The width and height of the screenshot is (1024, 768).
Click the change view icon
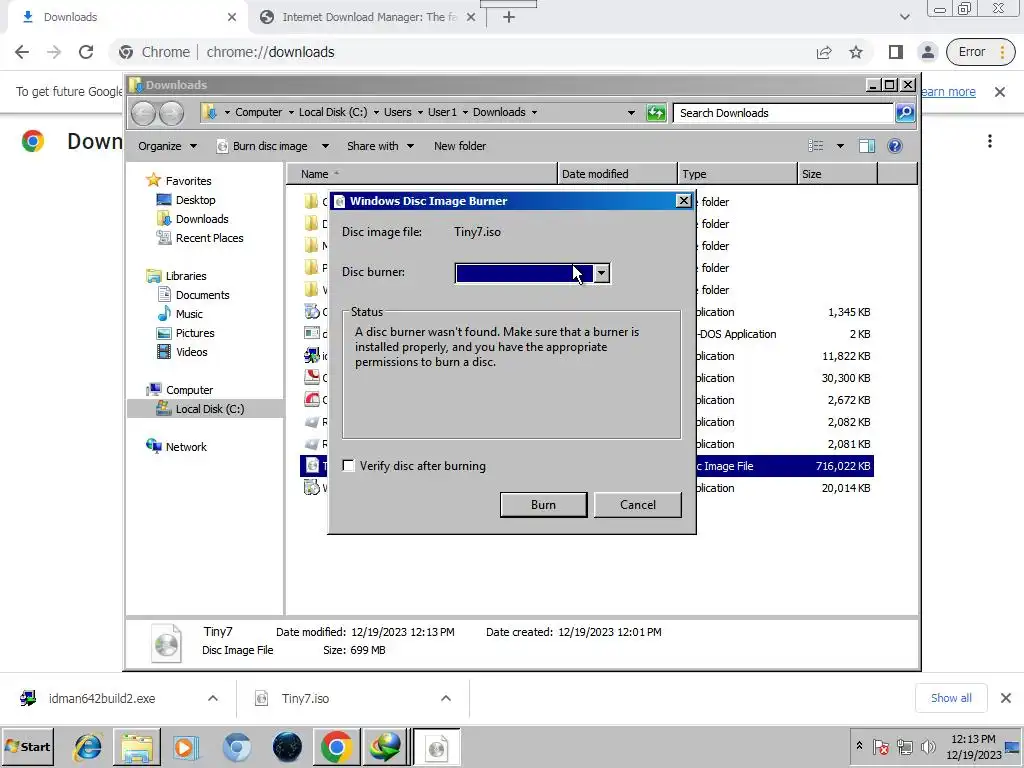816,146
